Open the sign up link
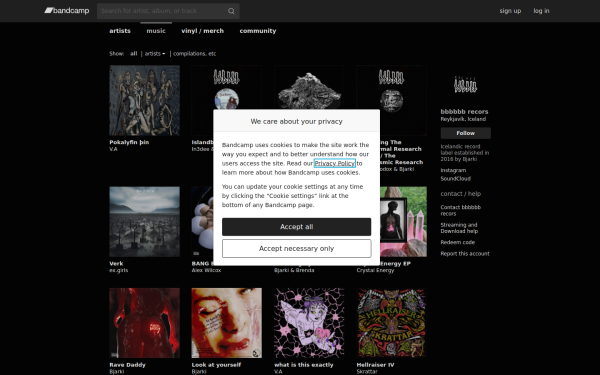The image size is (600, 375). tap(510, 11)
